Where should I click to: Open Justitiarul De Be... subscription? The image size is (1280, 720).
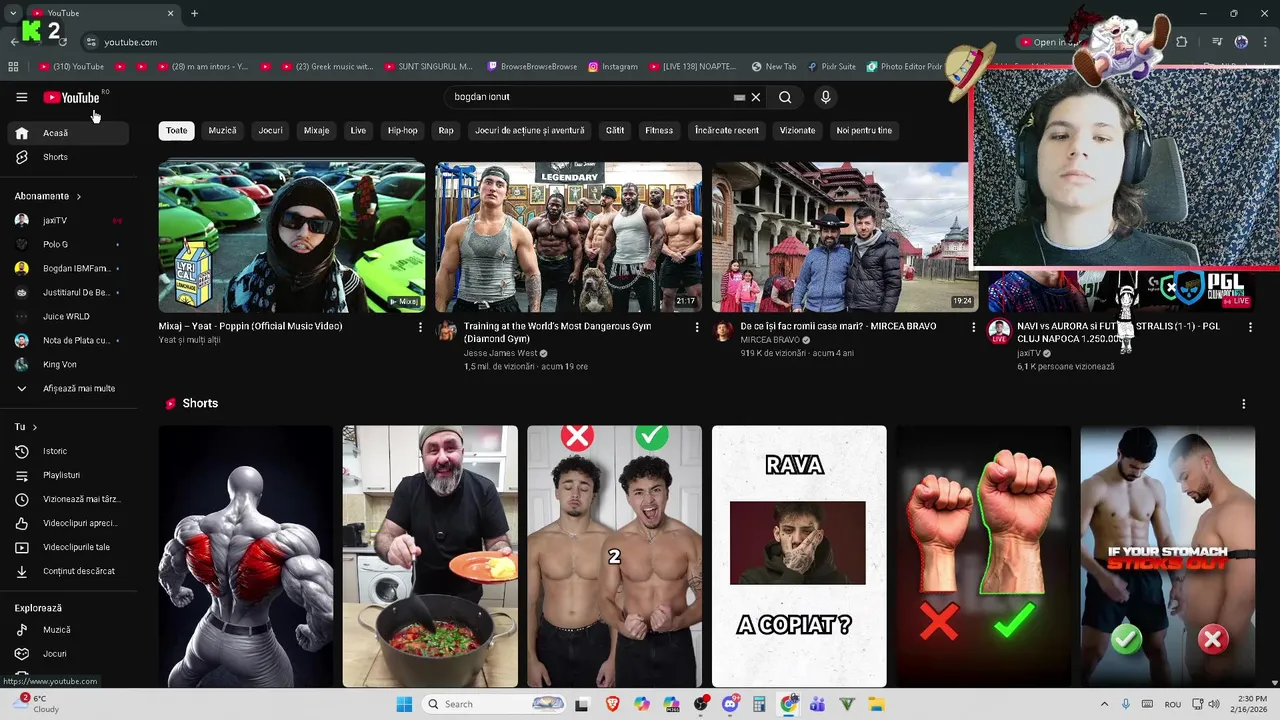click(68, 292)
